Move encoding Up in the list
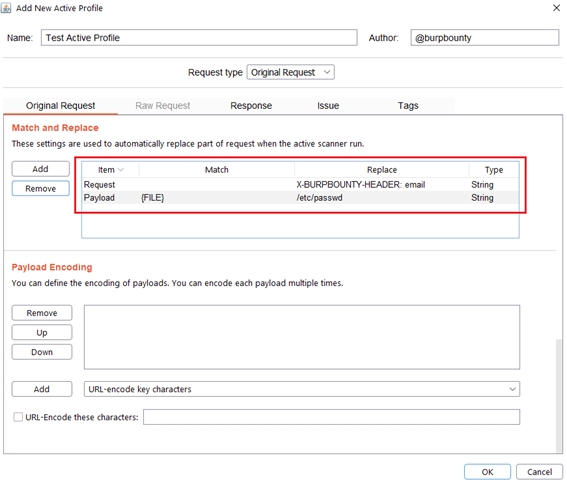 pyautogui.click(x=42, y=332)
